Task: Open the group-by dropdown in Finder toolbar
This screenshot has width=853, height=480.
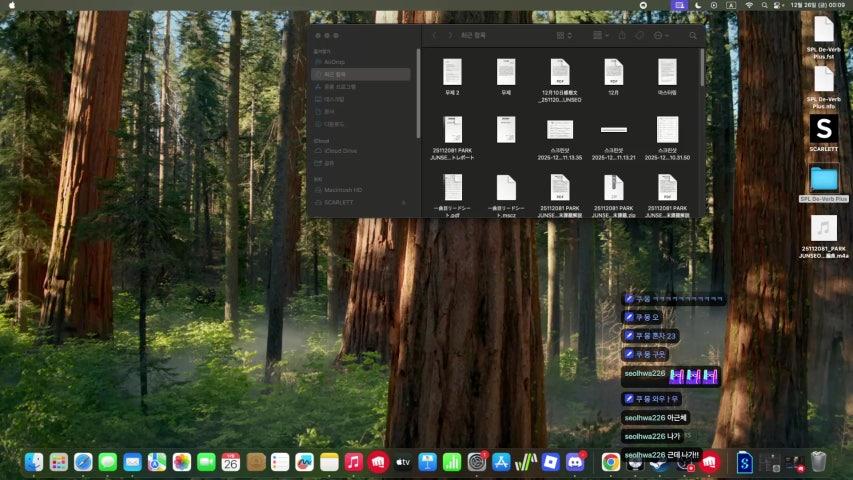Action: 600,35
